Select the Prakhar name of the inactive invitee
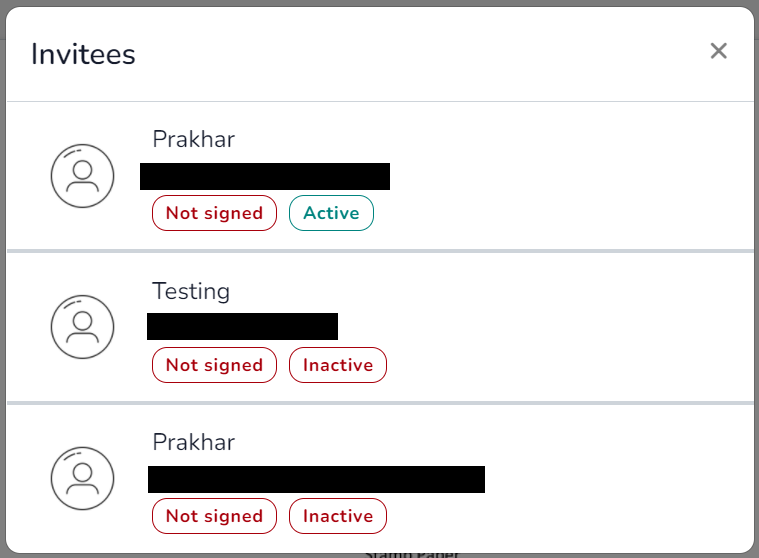The width and height of the screenshot is (759, 558). tap(194, 442)
